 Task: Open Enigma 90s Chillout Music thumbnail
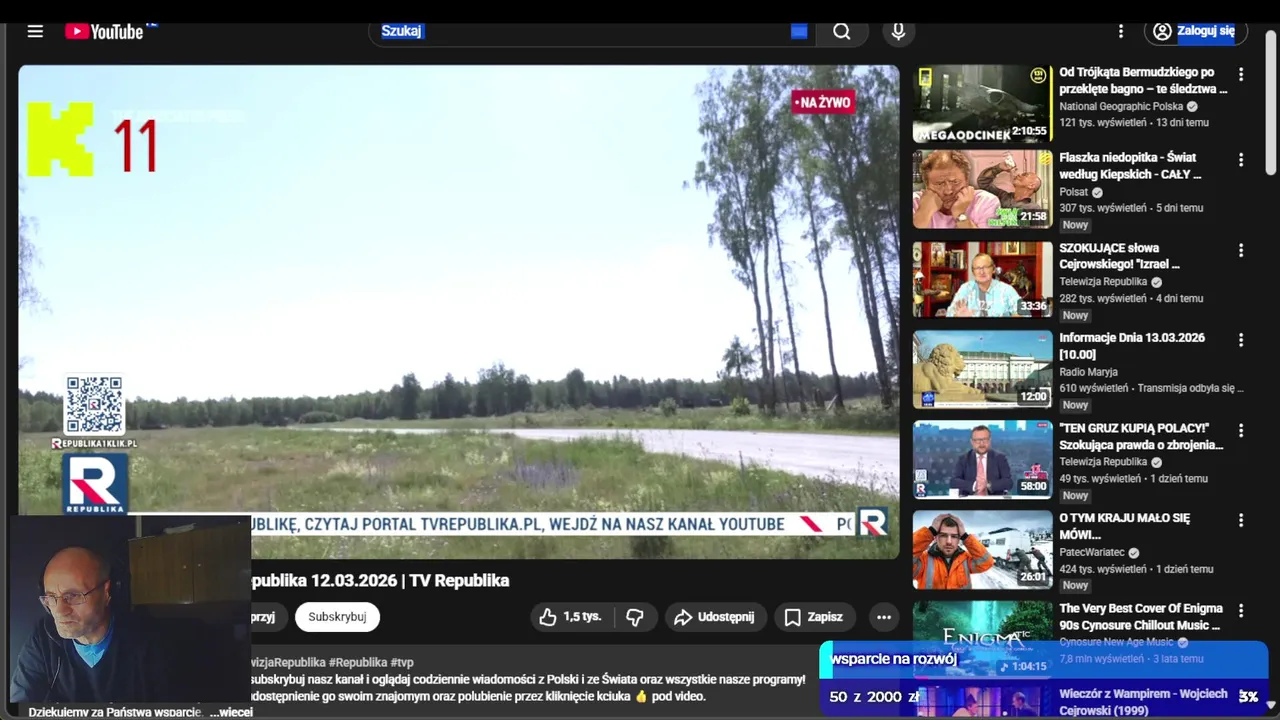coord(982,638)
